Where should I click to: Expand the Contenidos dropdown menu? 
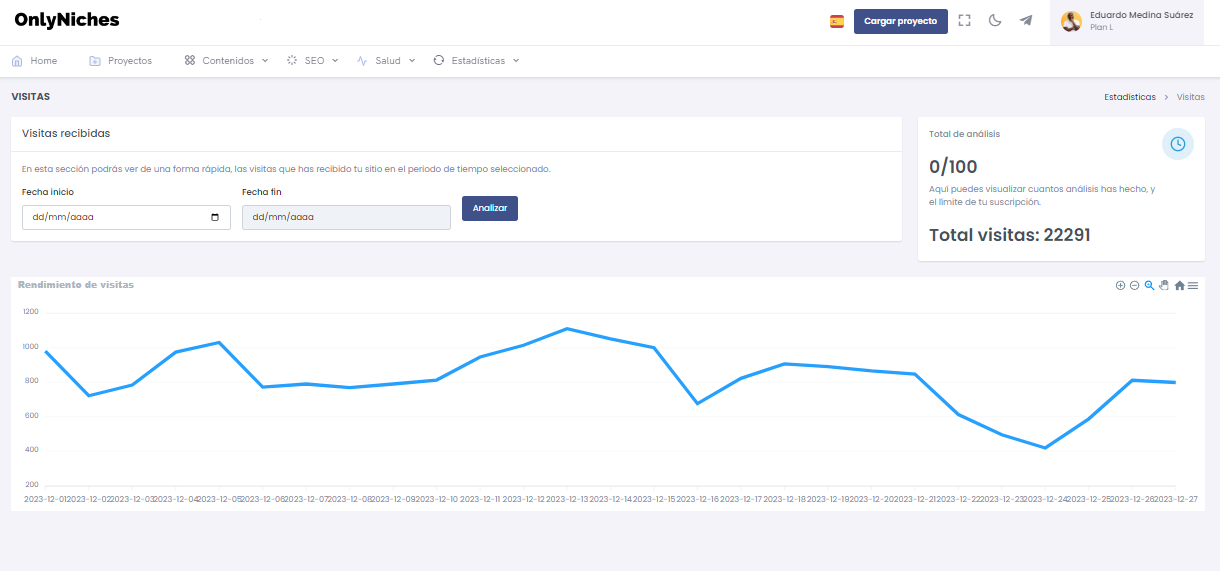226,61
